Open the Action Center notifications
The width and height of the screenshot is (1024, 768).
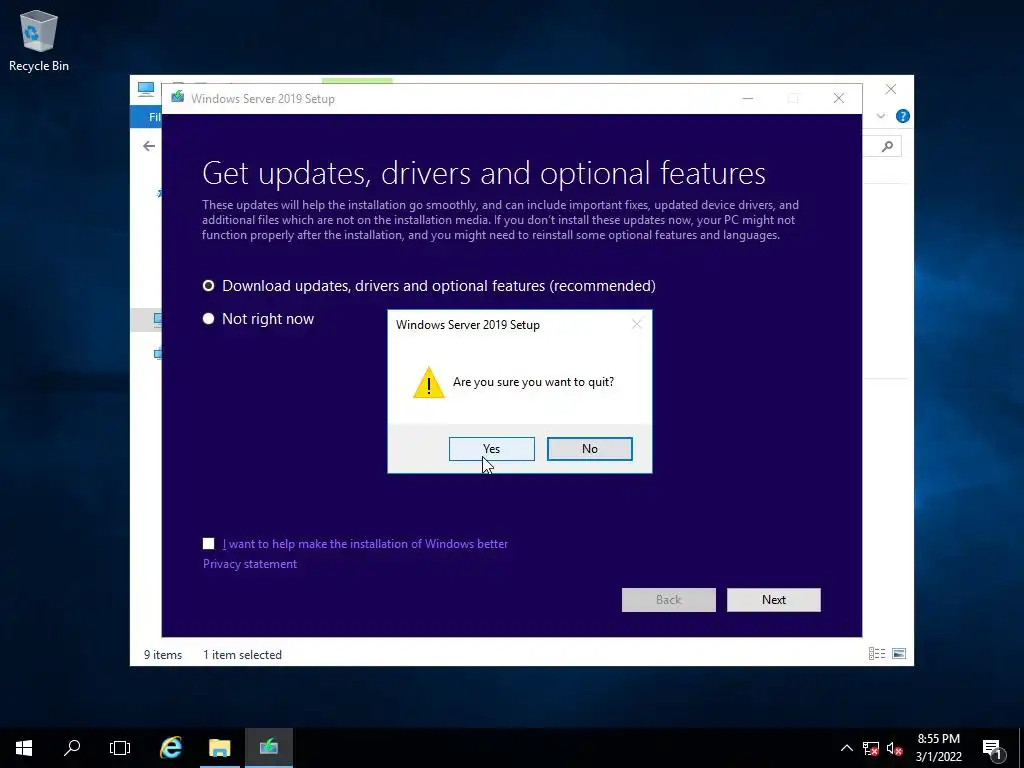tap(992, 748)
